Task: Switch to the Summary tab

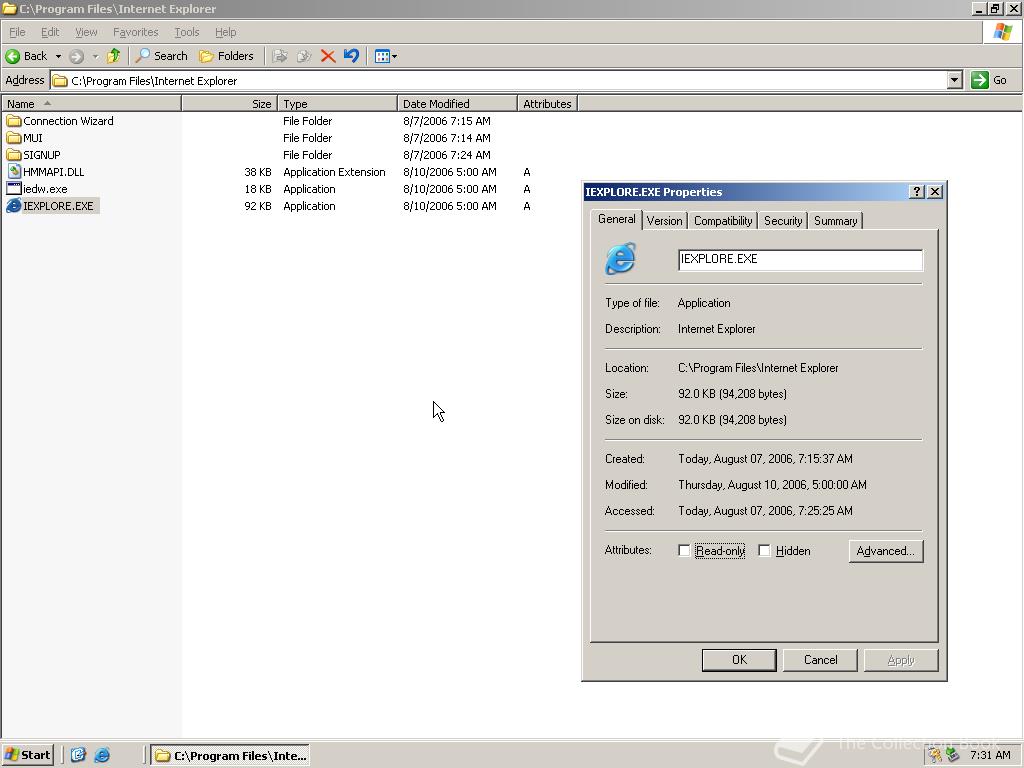Action: [x=835, y=221]
